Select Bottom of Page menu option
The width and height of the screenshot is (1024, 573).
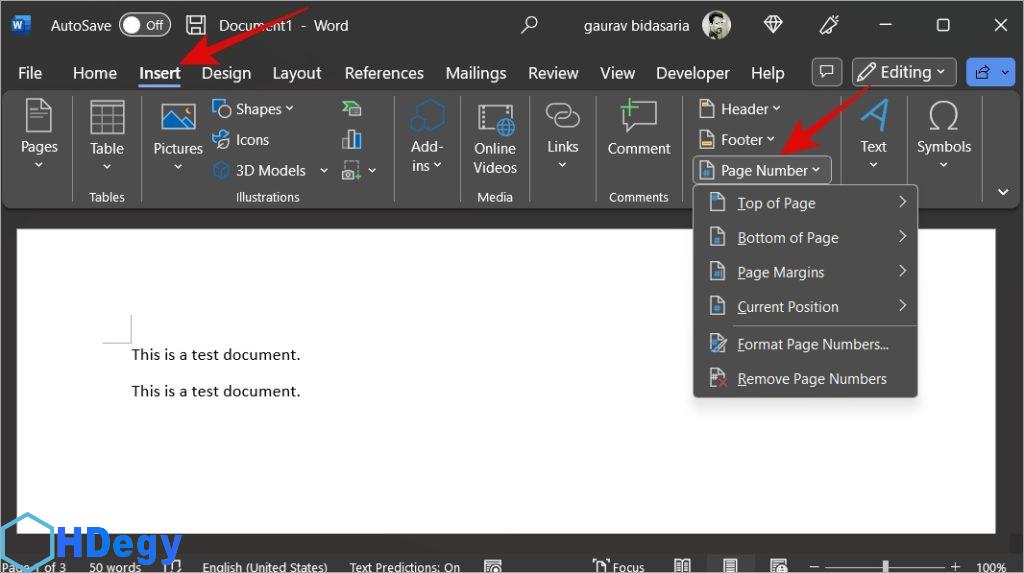tap(788, 238)
